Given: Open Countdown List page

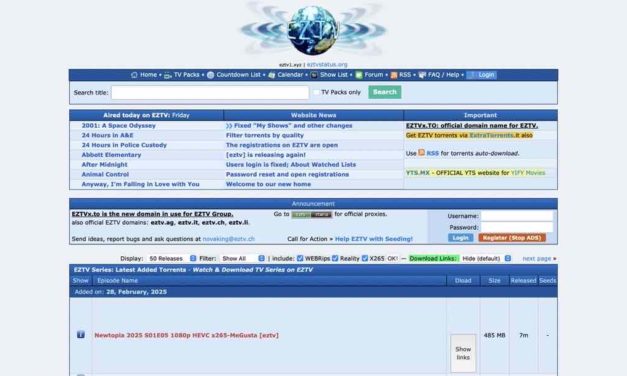Looking at the screenshot, I should (x=238, y=75).
